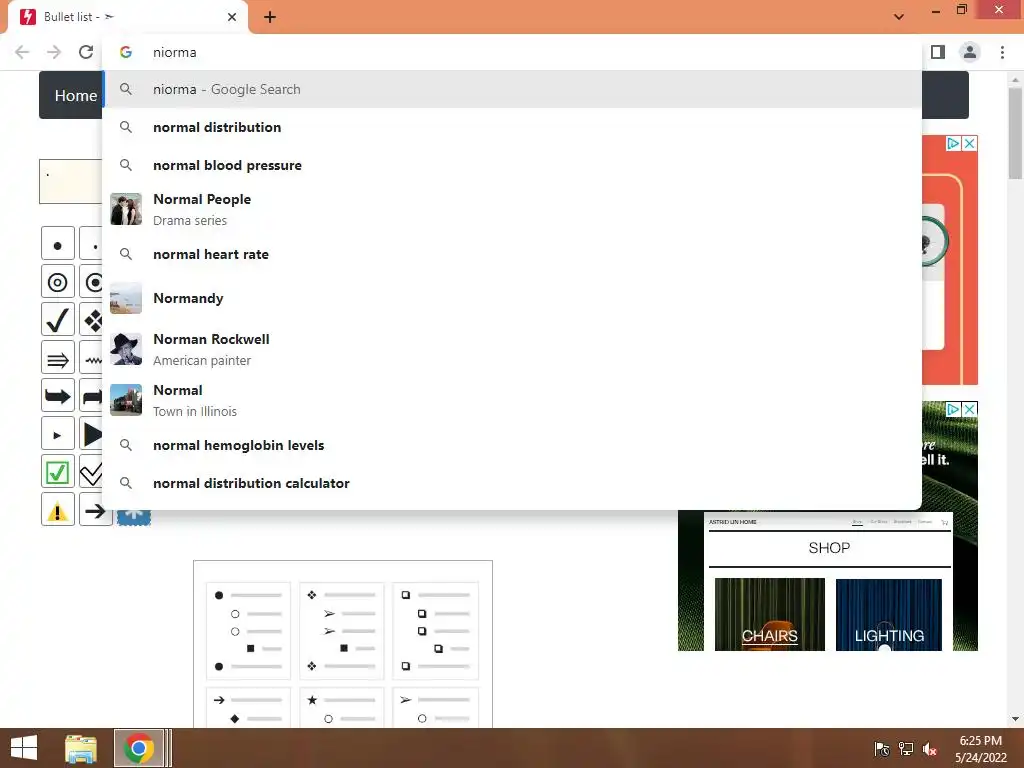The height and width of the screenshot is (768, 1024).
Task: Close the Bullet list tab
Action: (x=232, y=17)
